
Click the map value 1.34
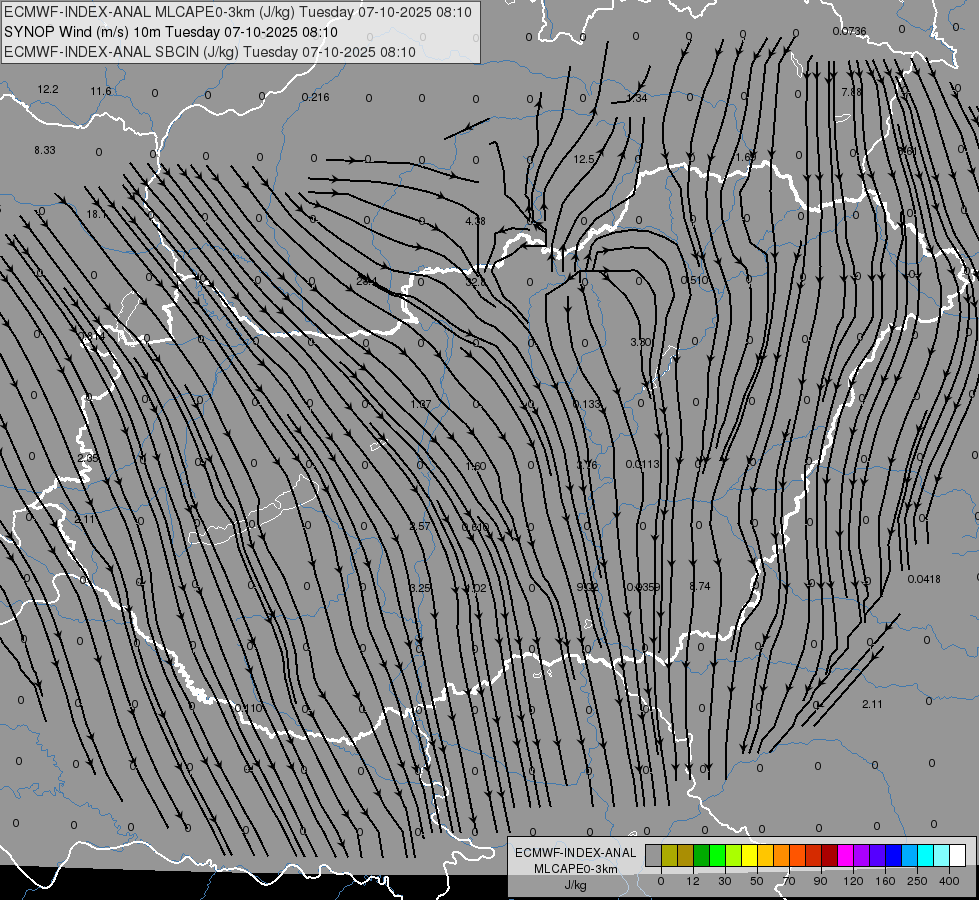tap(637, 98)
